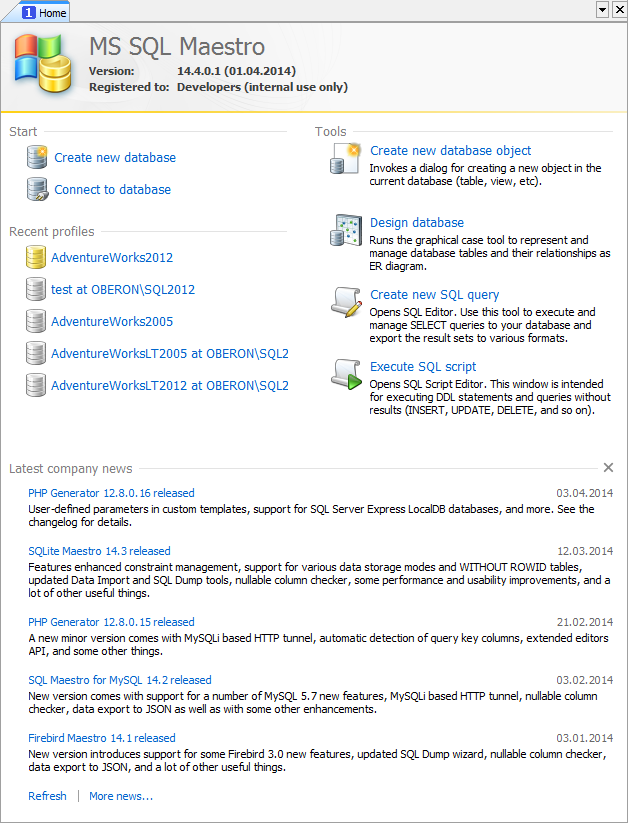The width and height of the screenshot is (628, 823).
Task: Open the More news link
Action: pyautogui.click(x=121, y=797)
